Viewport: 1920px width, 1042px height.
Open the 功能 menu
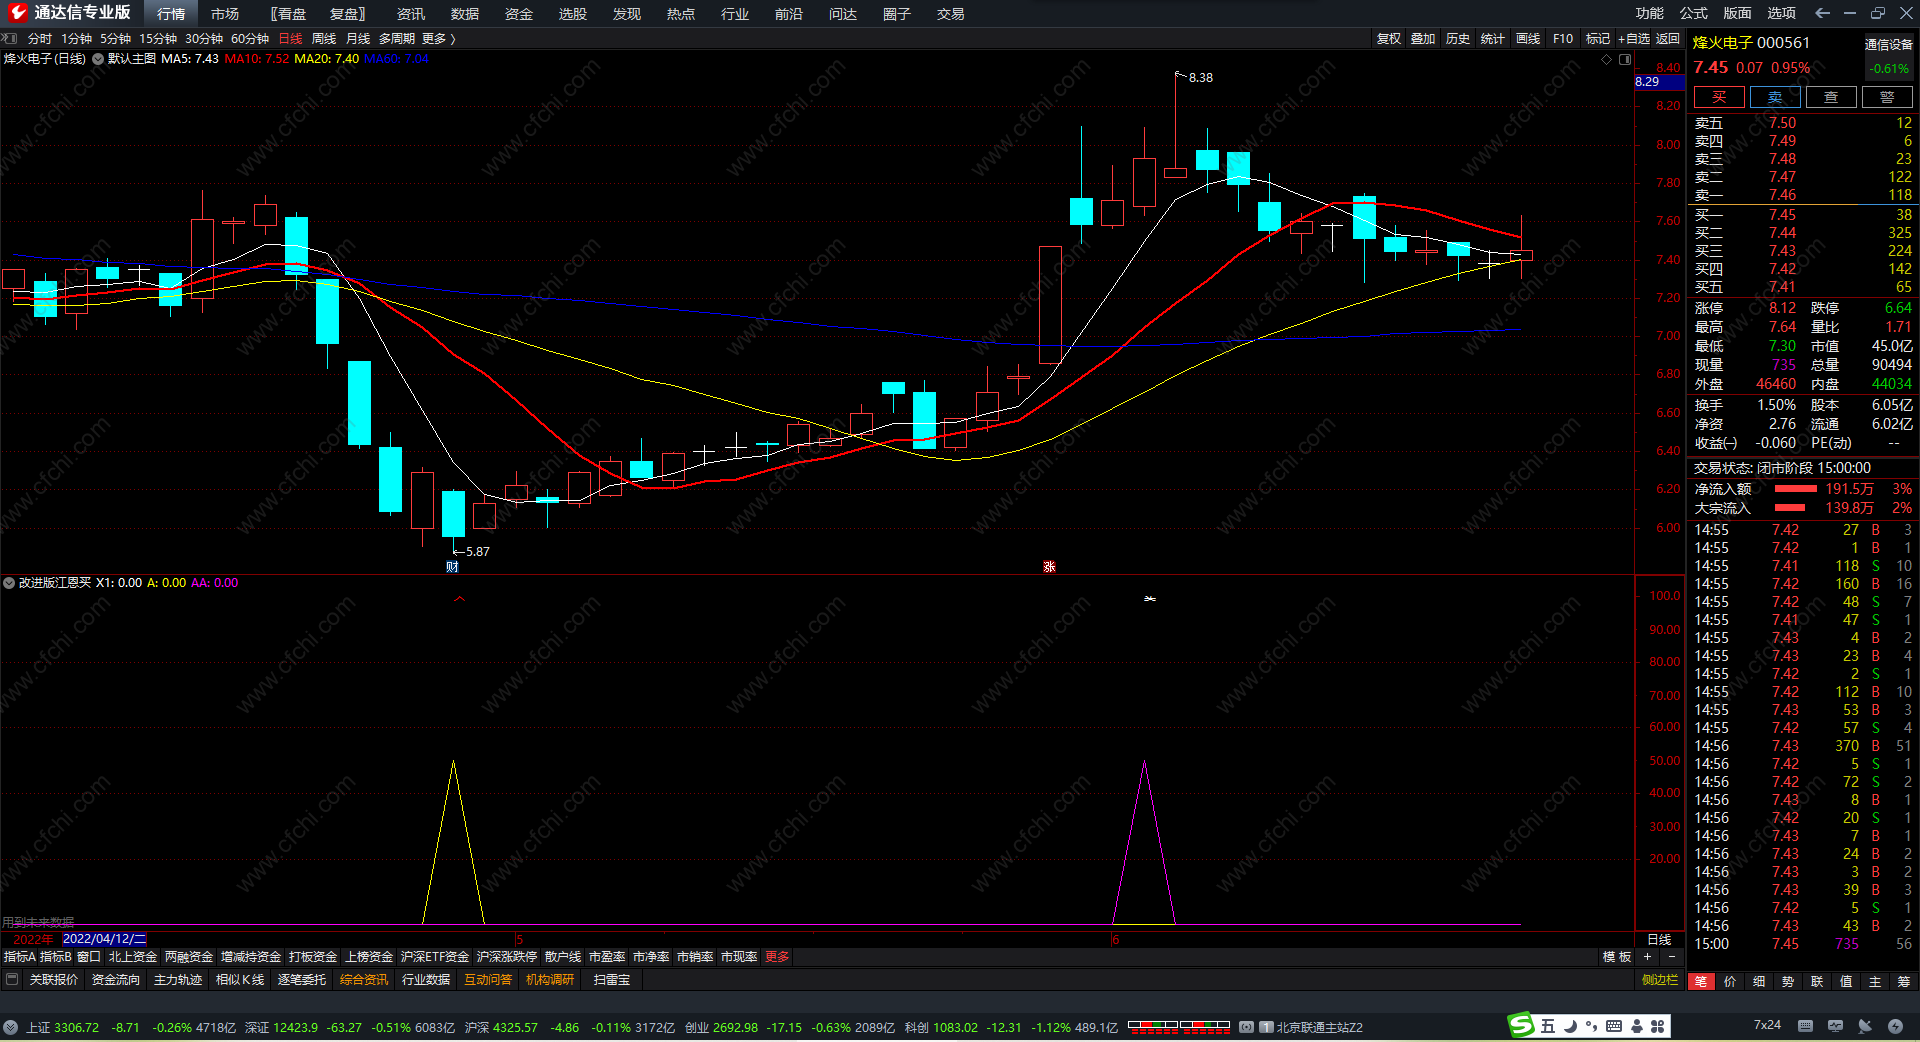tap(1650, 13)
